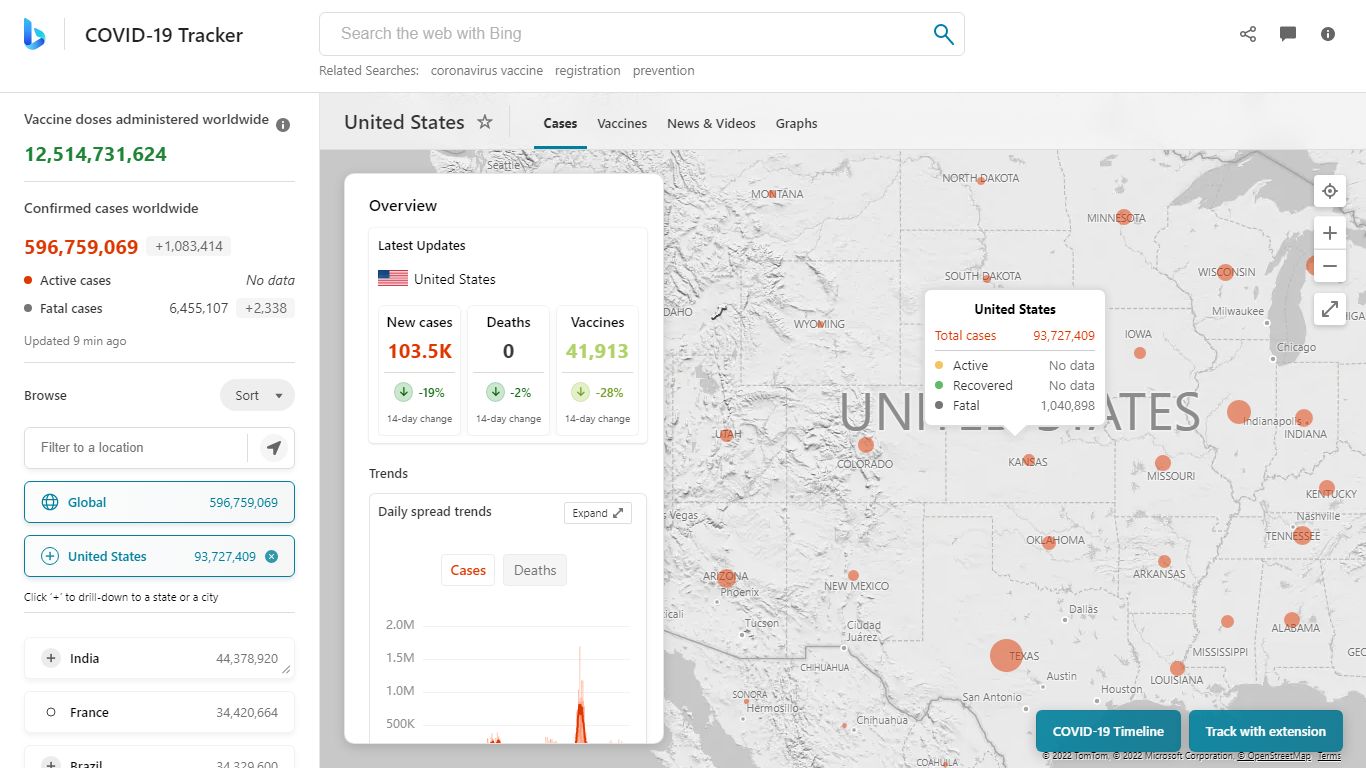Click the Texas case bubble on the map
Screen dimensions: 1366x768
click(x=1006, y=656)
